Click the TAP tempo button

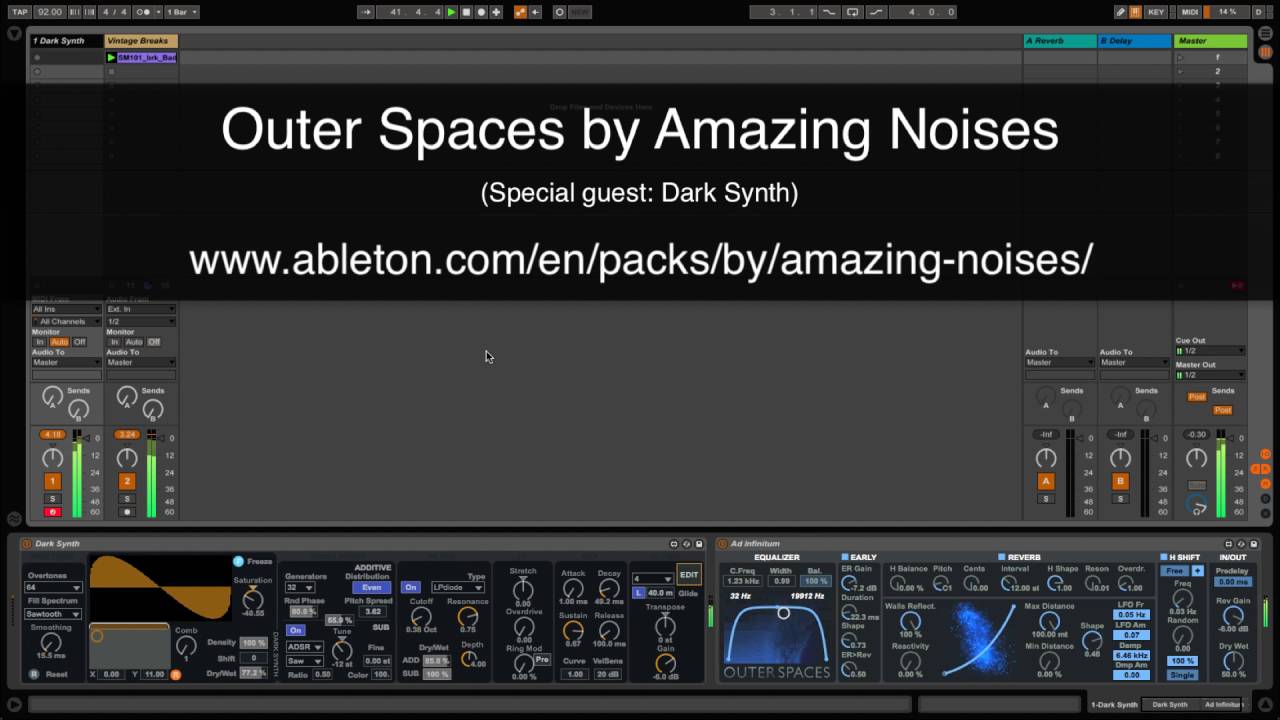[20, 12]
